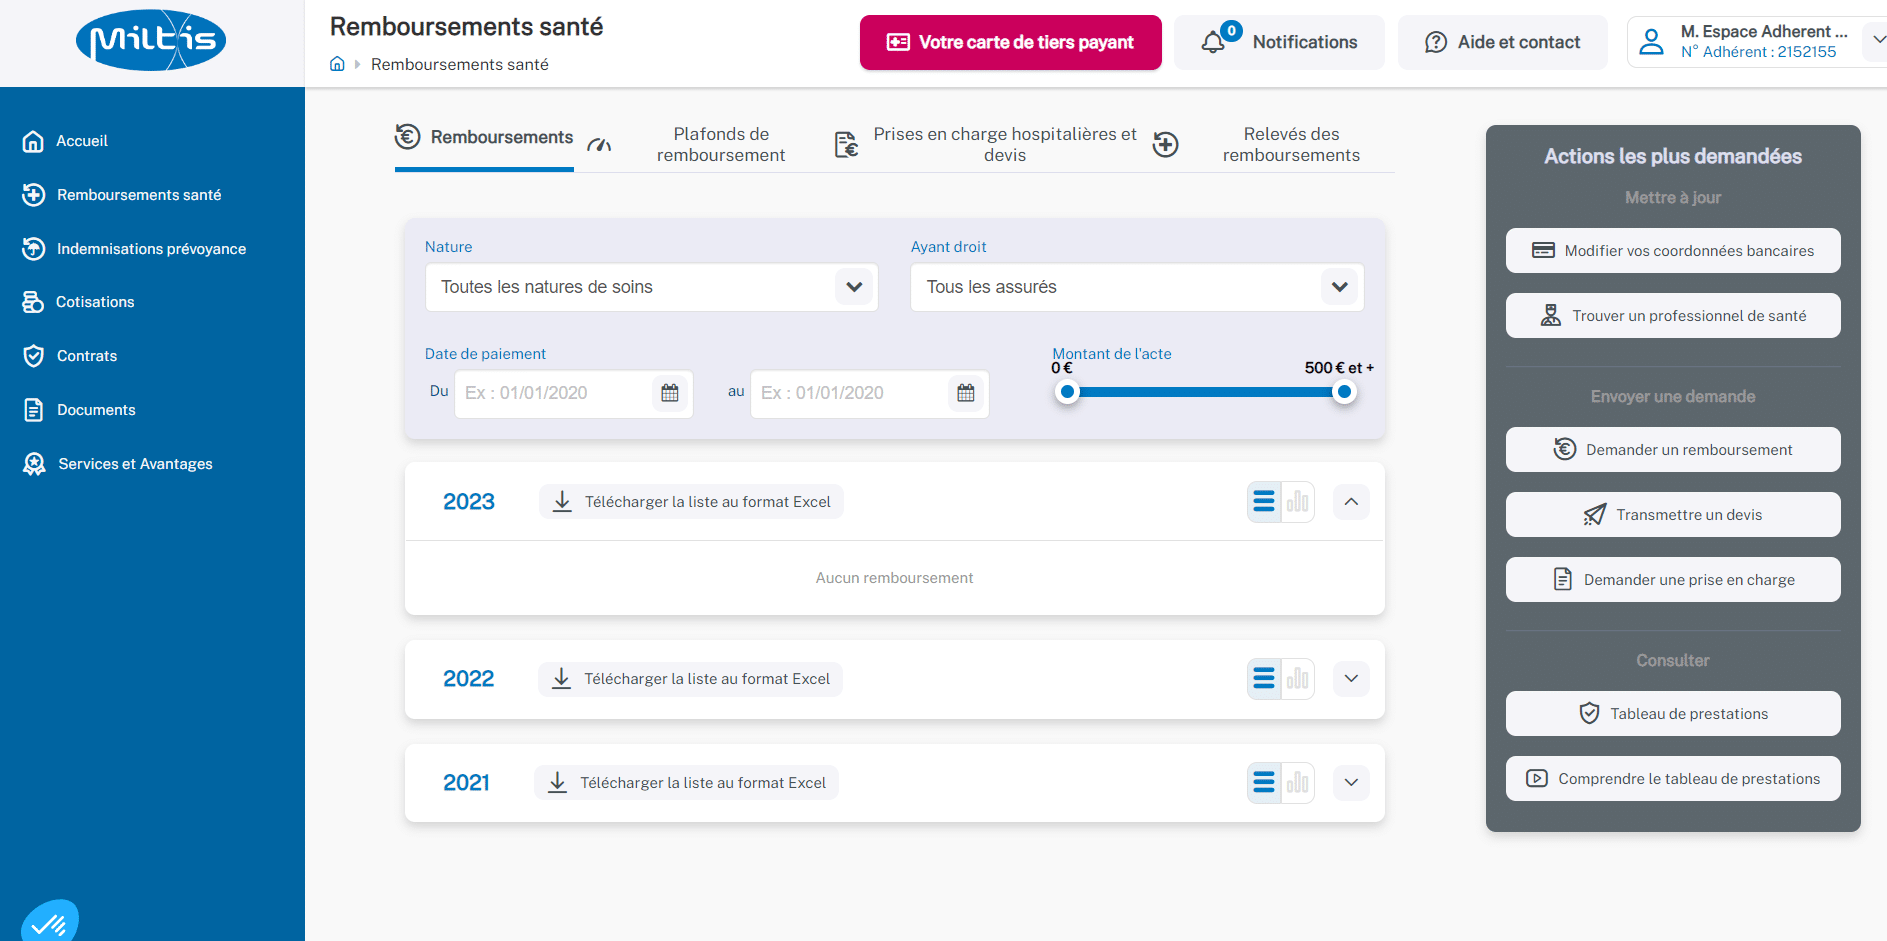Click the maximum amount slider handle

tap(1344, 392)
